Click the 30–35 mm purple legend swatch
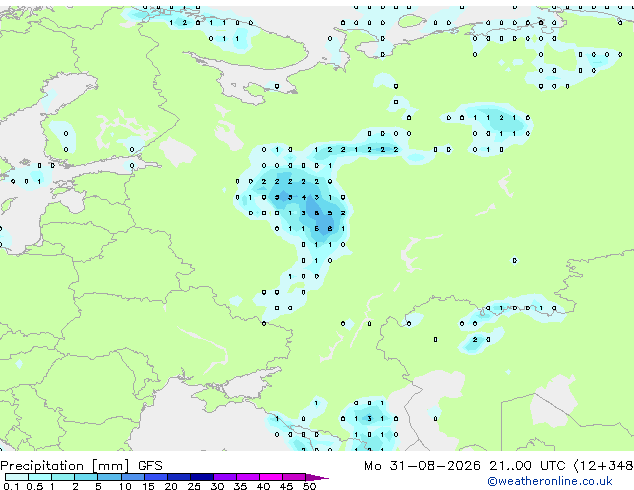 tap(225, 477)
